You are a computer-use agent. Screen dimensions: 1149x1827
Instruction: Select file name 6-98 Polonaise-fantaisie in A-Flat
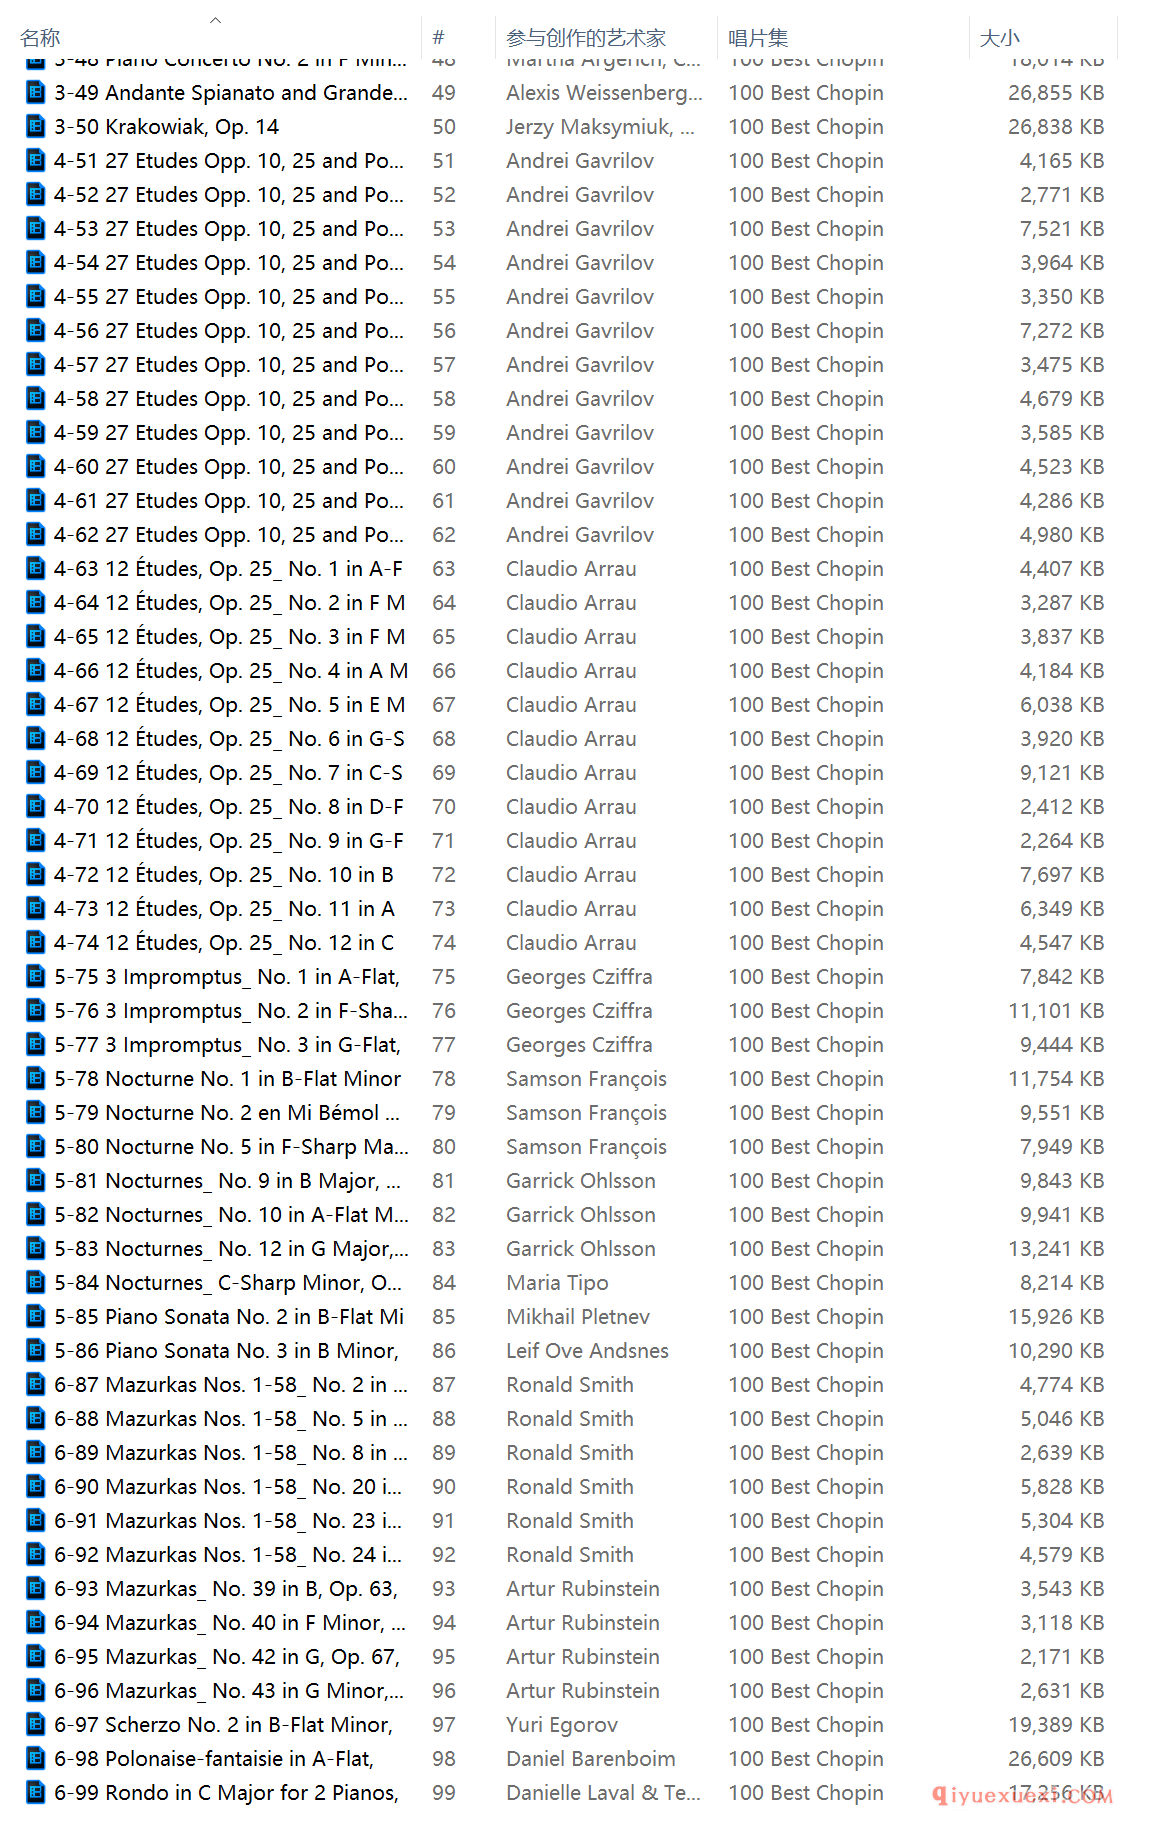[x=214, y=1759]
